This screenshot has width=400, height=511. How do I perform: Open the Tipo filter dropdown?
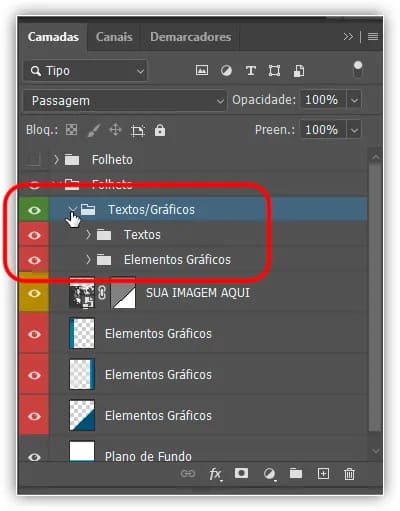coord(85,71)
